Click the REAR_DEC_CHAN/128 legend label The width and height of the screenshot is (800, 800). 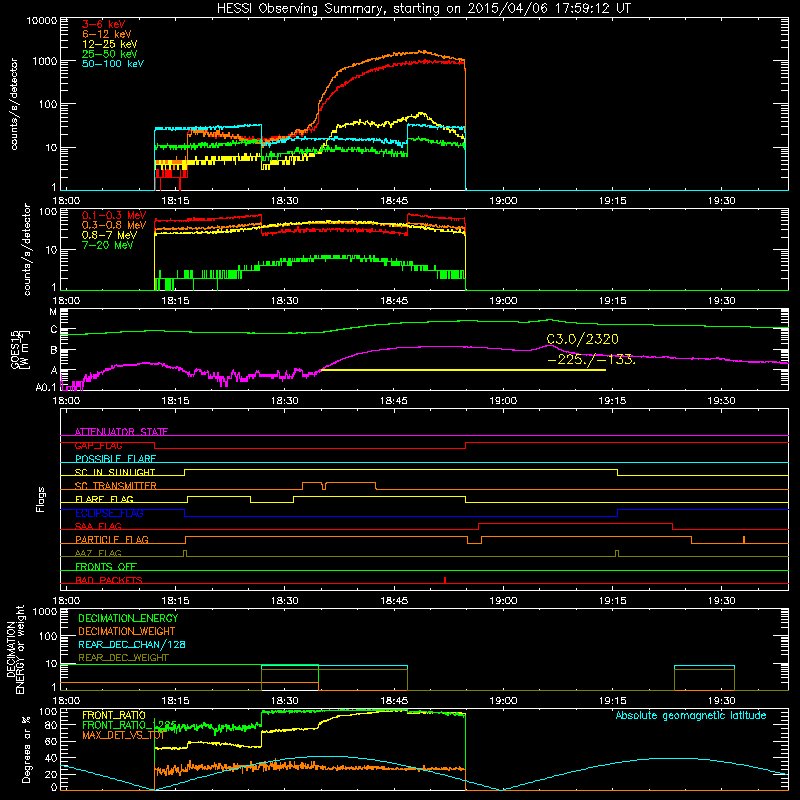click(132, 644)
